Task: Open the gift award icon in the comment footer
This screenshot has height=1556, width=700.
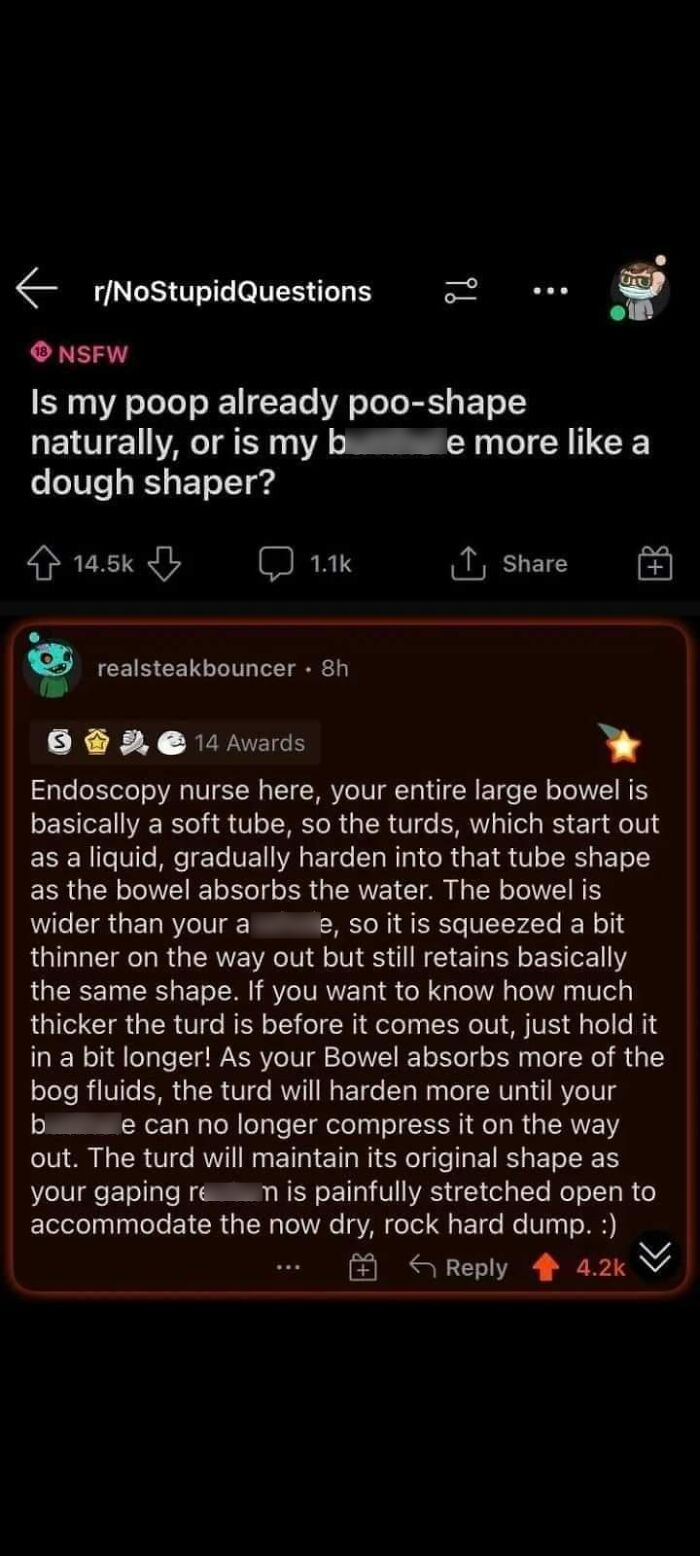Action: 362,1267
